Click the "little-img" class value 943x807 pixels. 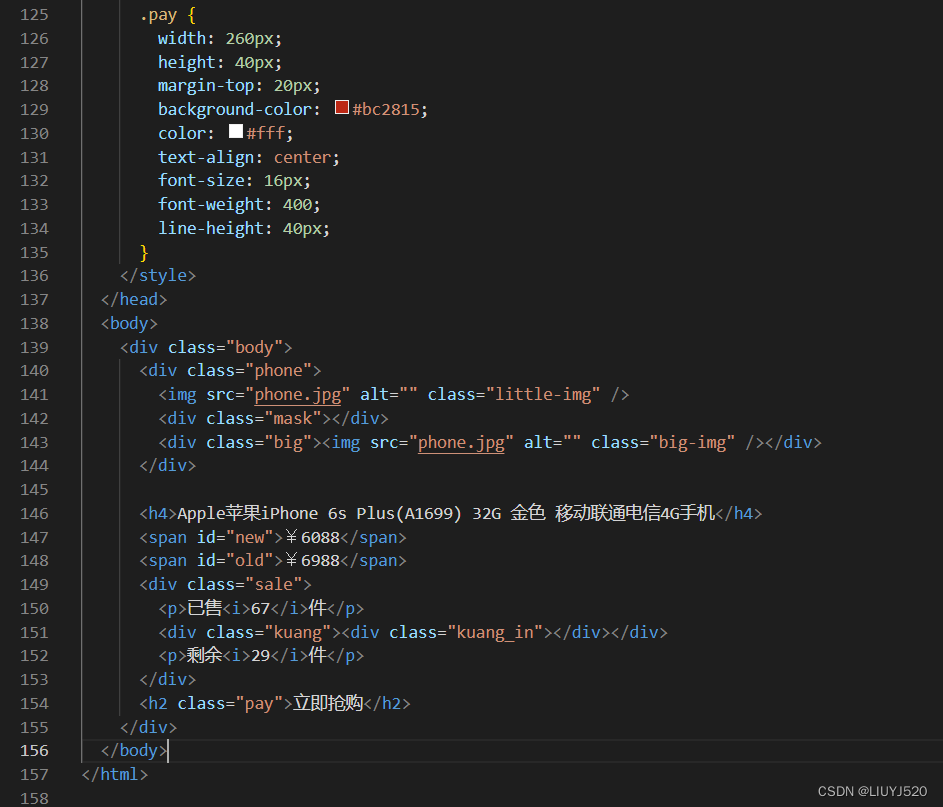[x=543, y=394]
